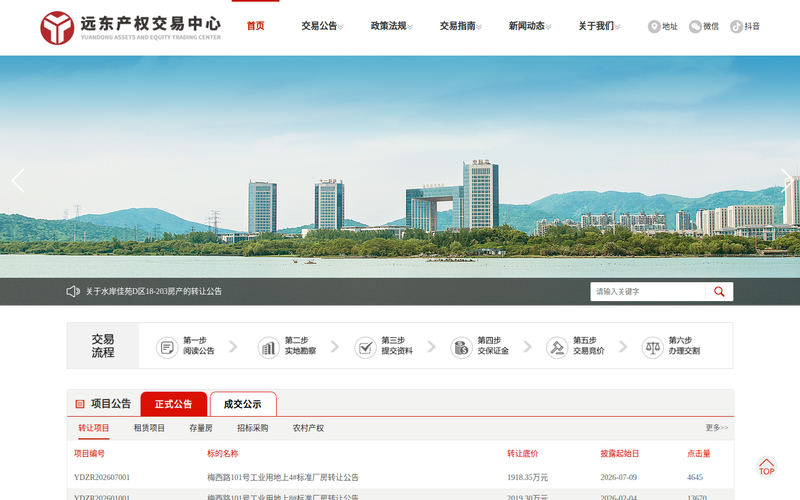The width and height of the screenshot is (800, 500).
Task: Click the 转让底价 column header
Action: tap(522, 454)
